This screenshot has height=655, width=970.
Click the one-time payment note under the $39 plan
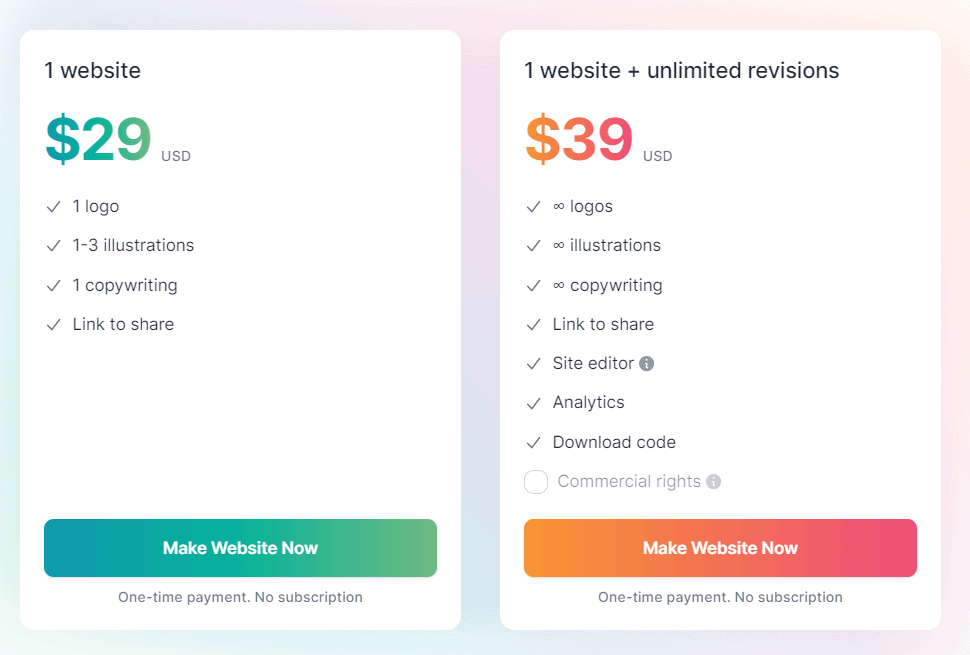[x=720, y=597]
